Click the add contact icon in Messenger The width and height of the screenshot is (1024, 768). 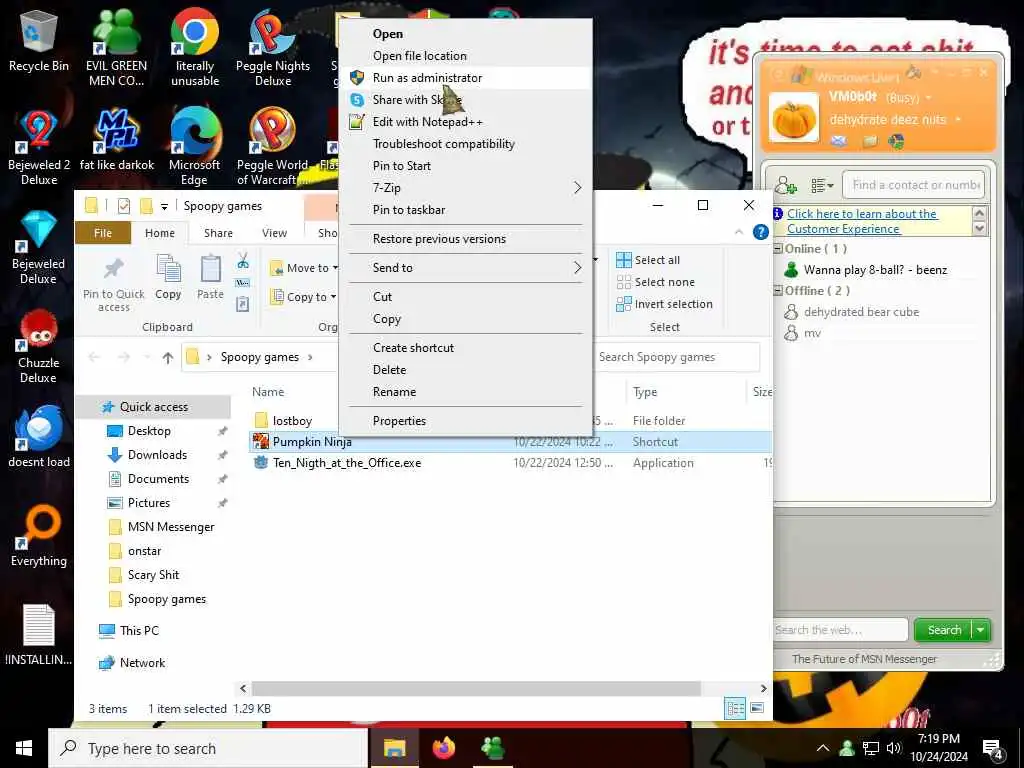click(x=786, y=185)
